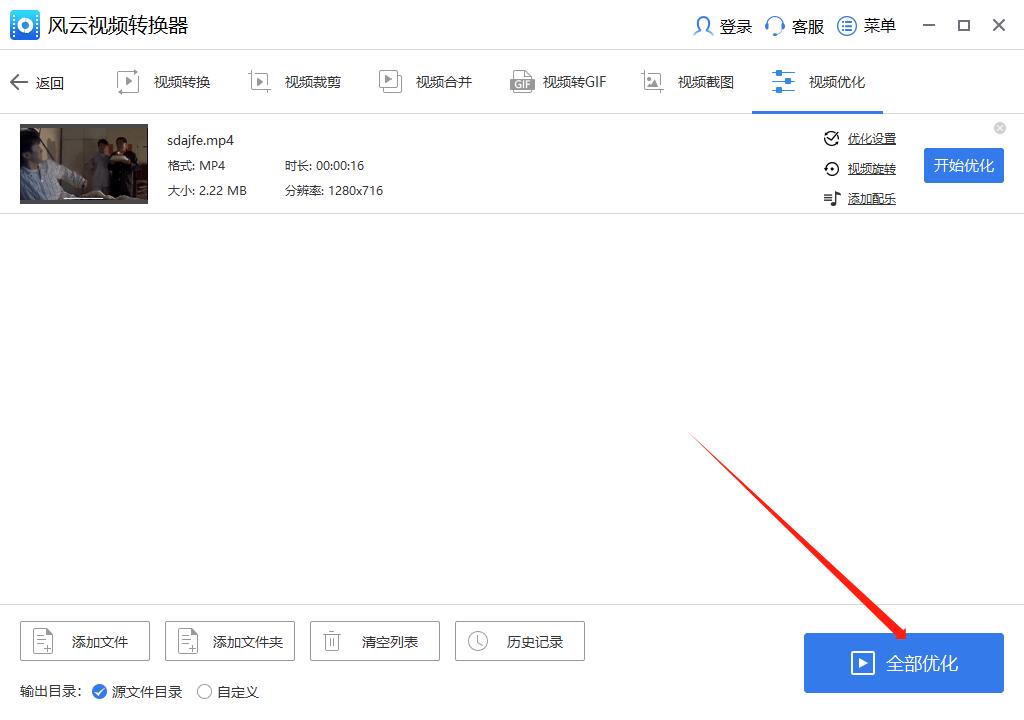Click 添加文件 to add a file
The width and height of the screenshot is (1024, 720).
pyautogui.click(x=84, y=641)
